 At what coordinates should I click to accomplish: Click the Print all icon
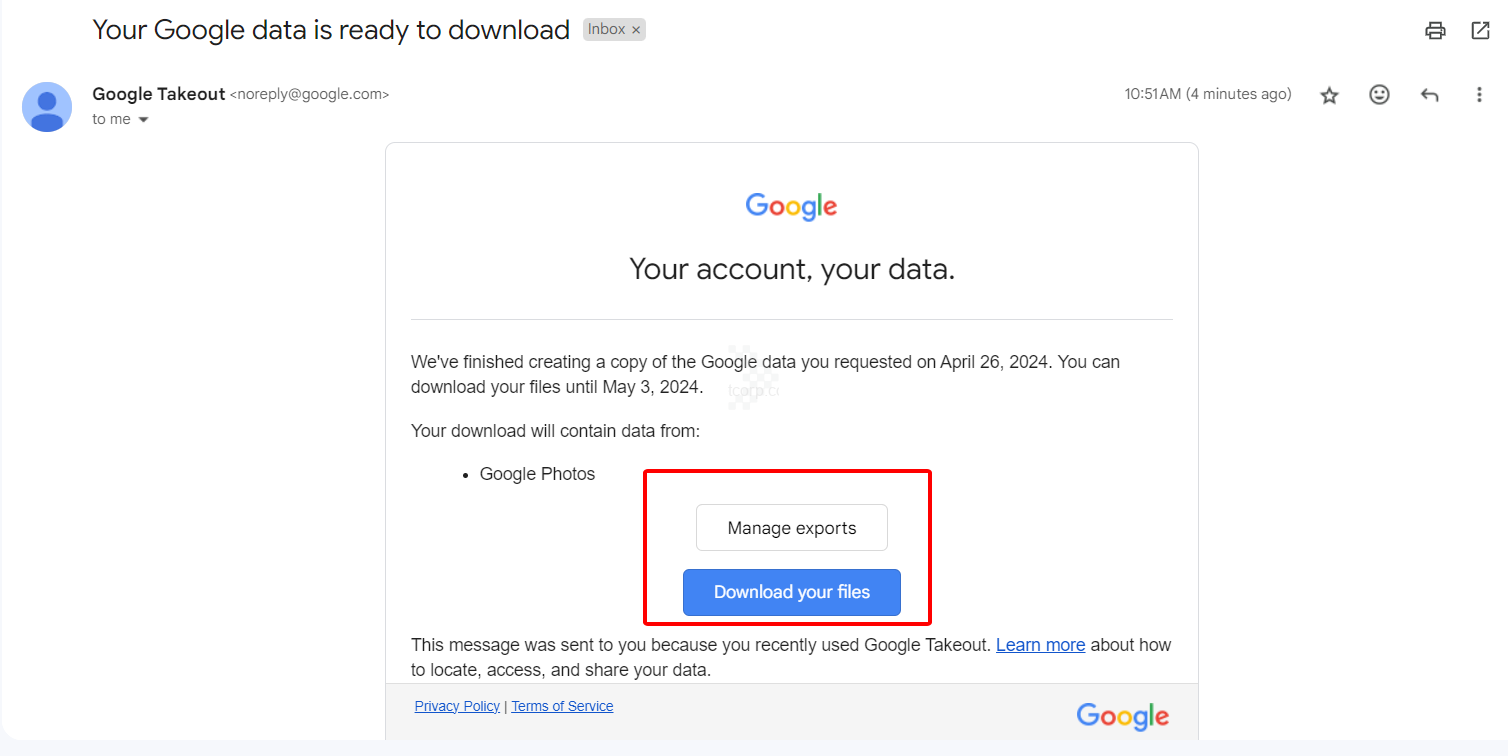(1435, 30)
